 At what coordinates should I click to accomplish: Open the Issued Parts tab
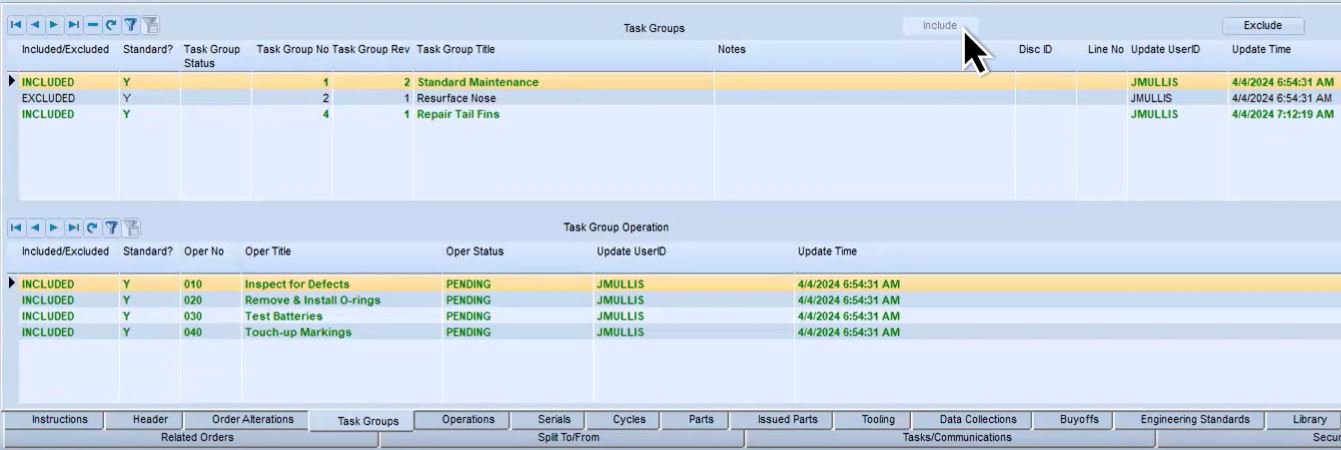click(x=787, y=419)
